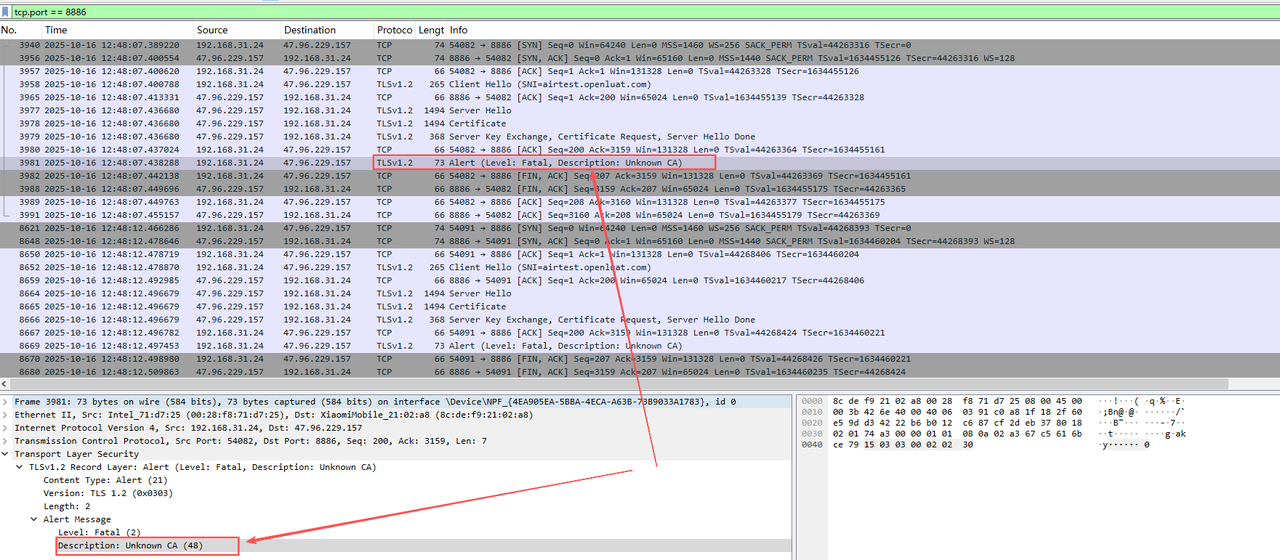The width and height of the screenshot is (1280, 560).
Task: Expand the Ethernet II details node
Action: point(6,415)
